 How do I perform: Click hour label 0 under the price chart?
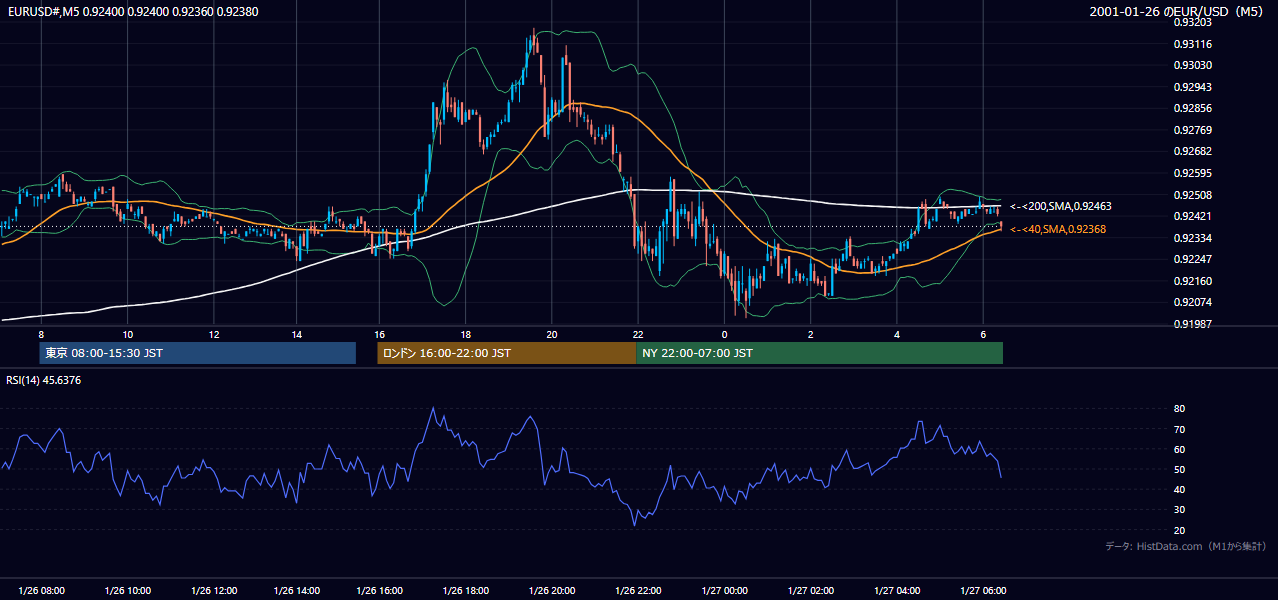(724, 333)
